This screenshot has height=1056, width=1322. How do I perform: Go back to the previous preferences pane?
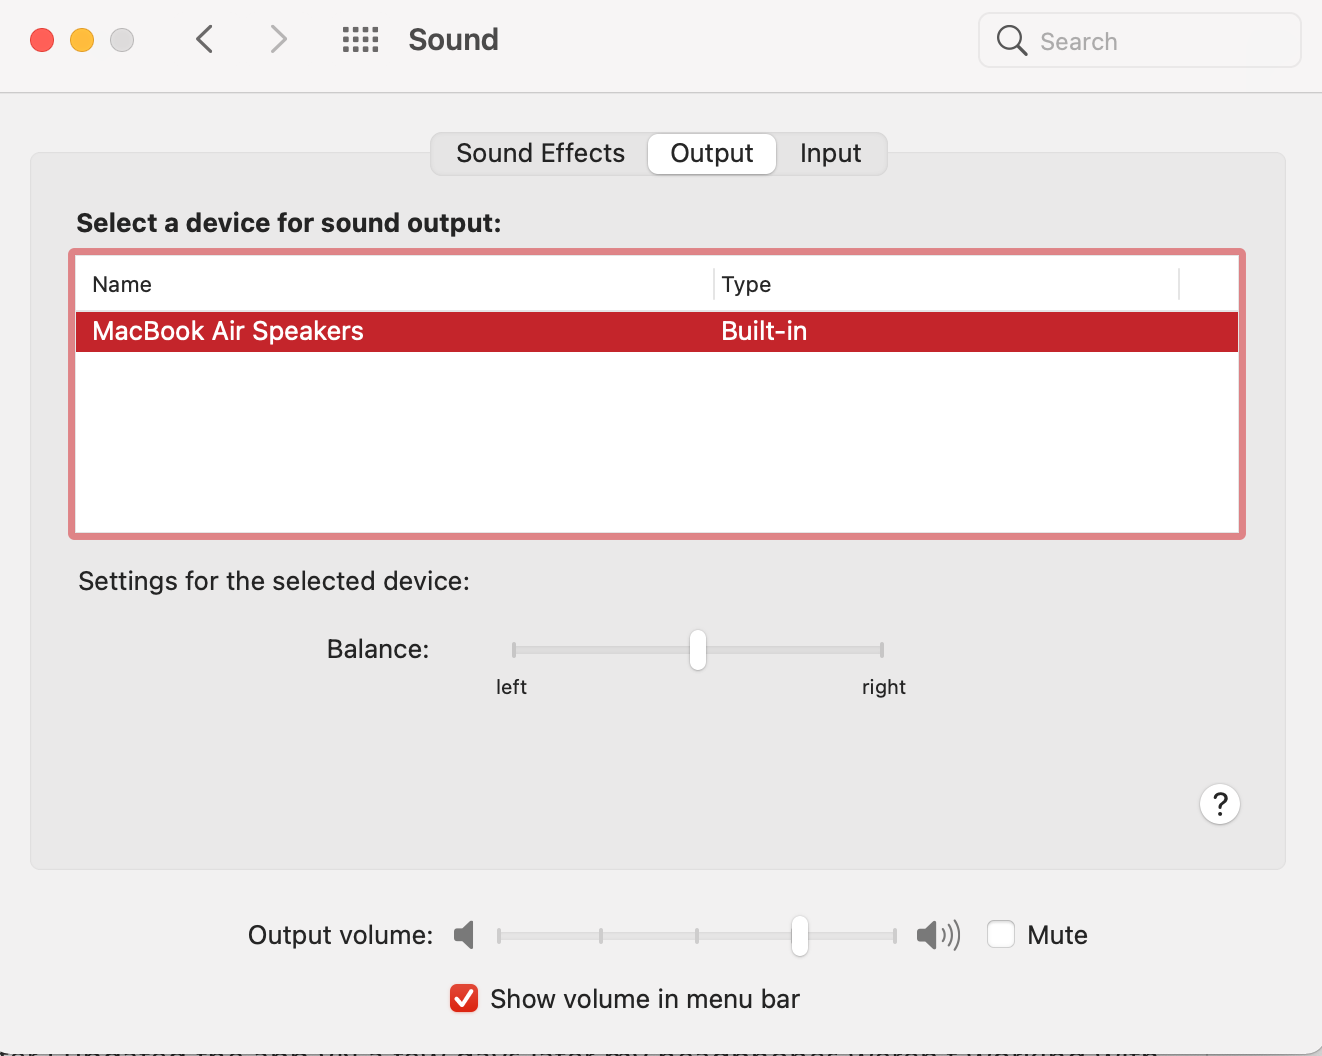point(205,40)
